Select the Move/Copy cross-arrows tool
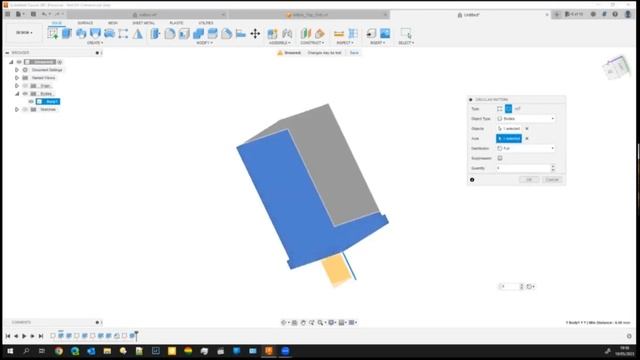The width and height of the screenshot is (640, 360). coord(255,33)
